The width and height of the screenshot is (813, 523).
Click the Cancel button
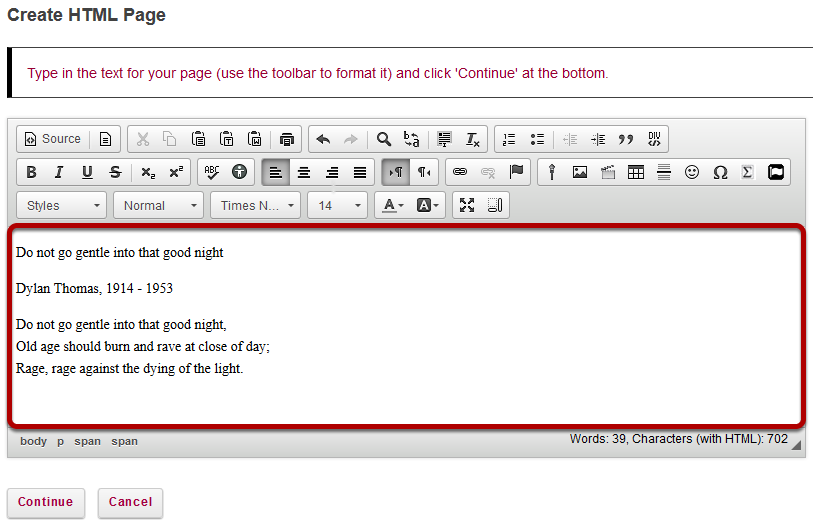coord(131,502)
